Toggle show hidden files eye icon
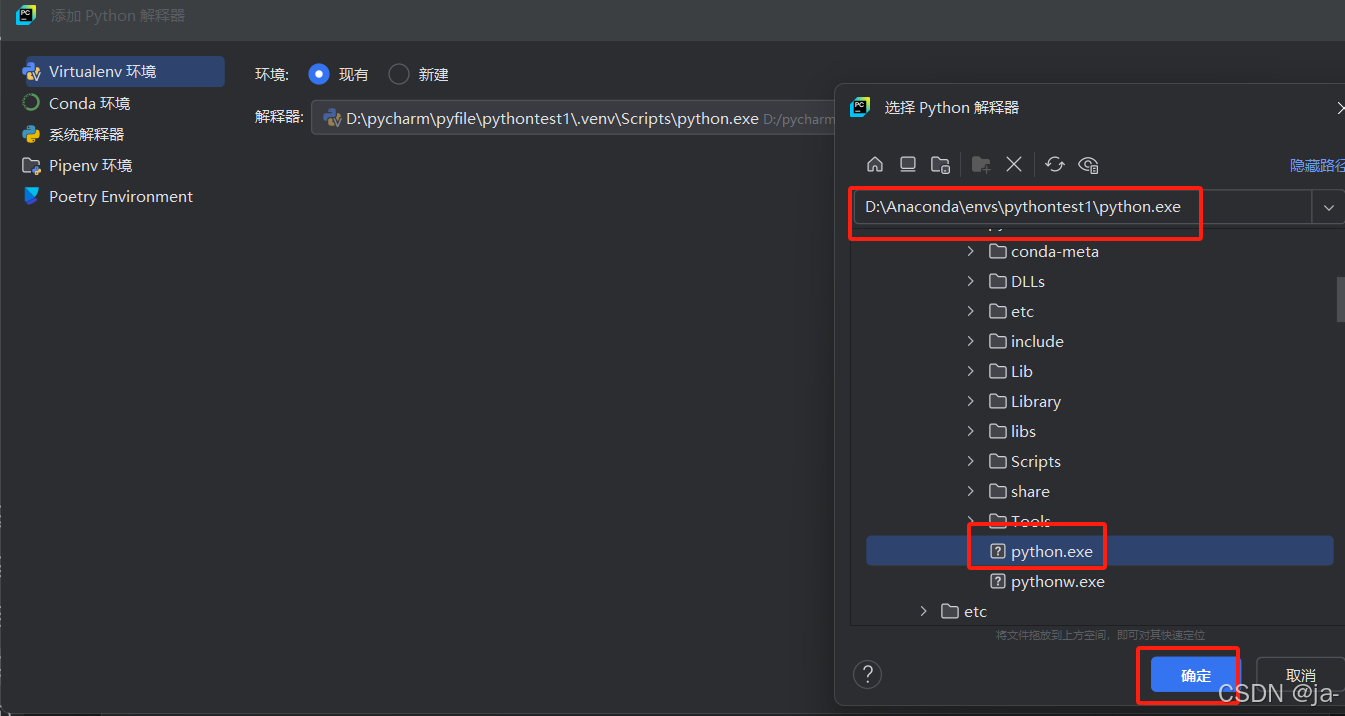This screenshot has width=1345, height=716. pos(1089,164)
